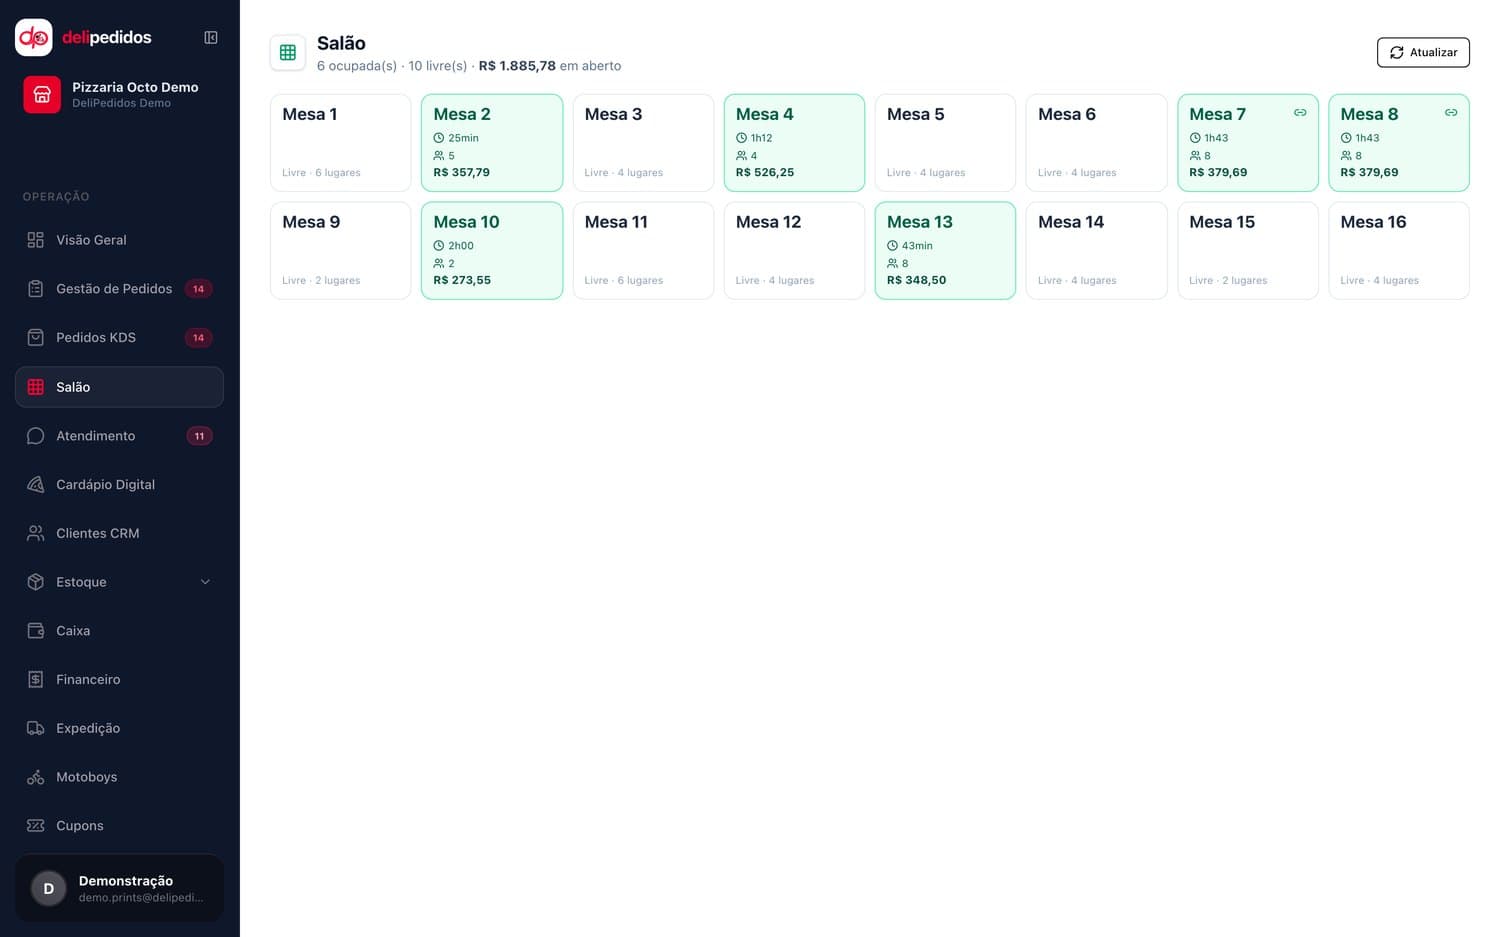Open Mesa 13 with R$ 348,50
This screenshot has height=937, width=1500.
pos(945,251)
